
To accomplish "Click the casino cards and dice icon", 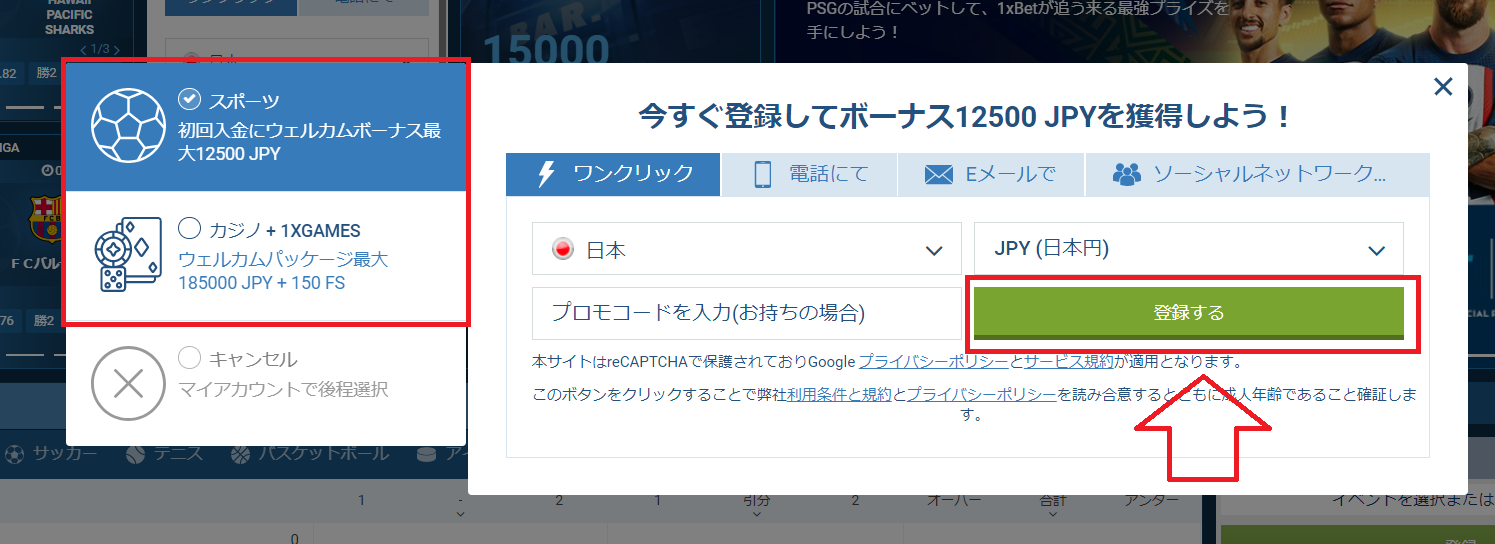I will [x=127, y=255].
